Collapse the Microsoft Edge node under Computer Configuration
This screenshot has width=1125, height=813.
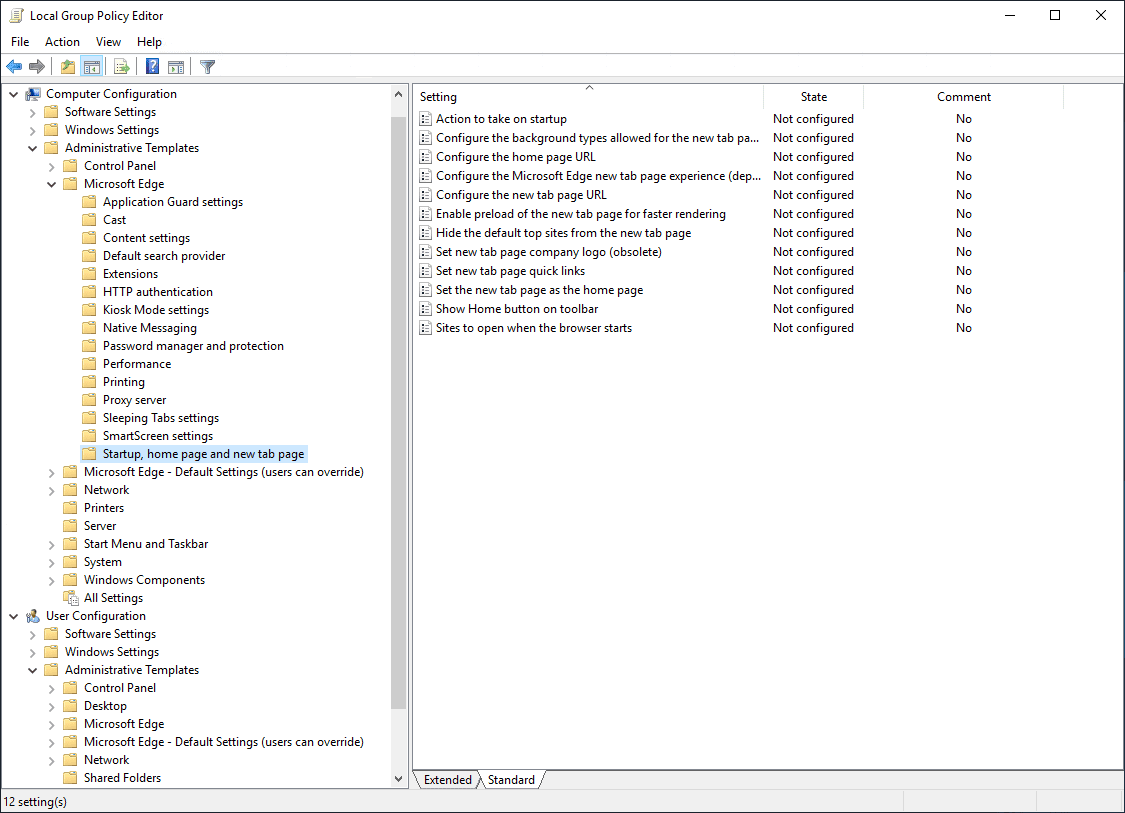(52, 184)
